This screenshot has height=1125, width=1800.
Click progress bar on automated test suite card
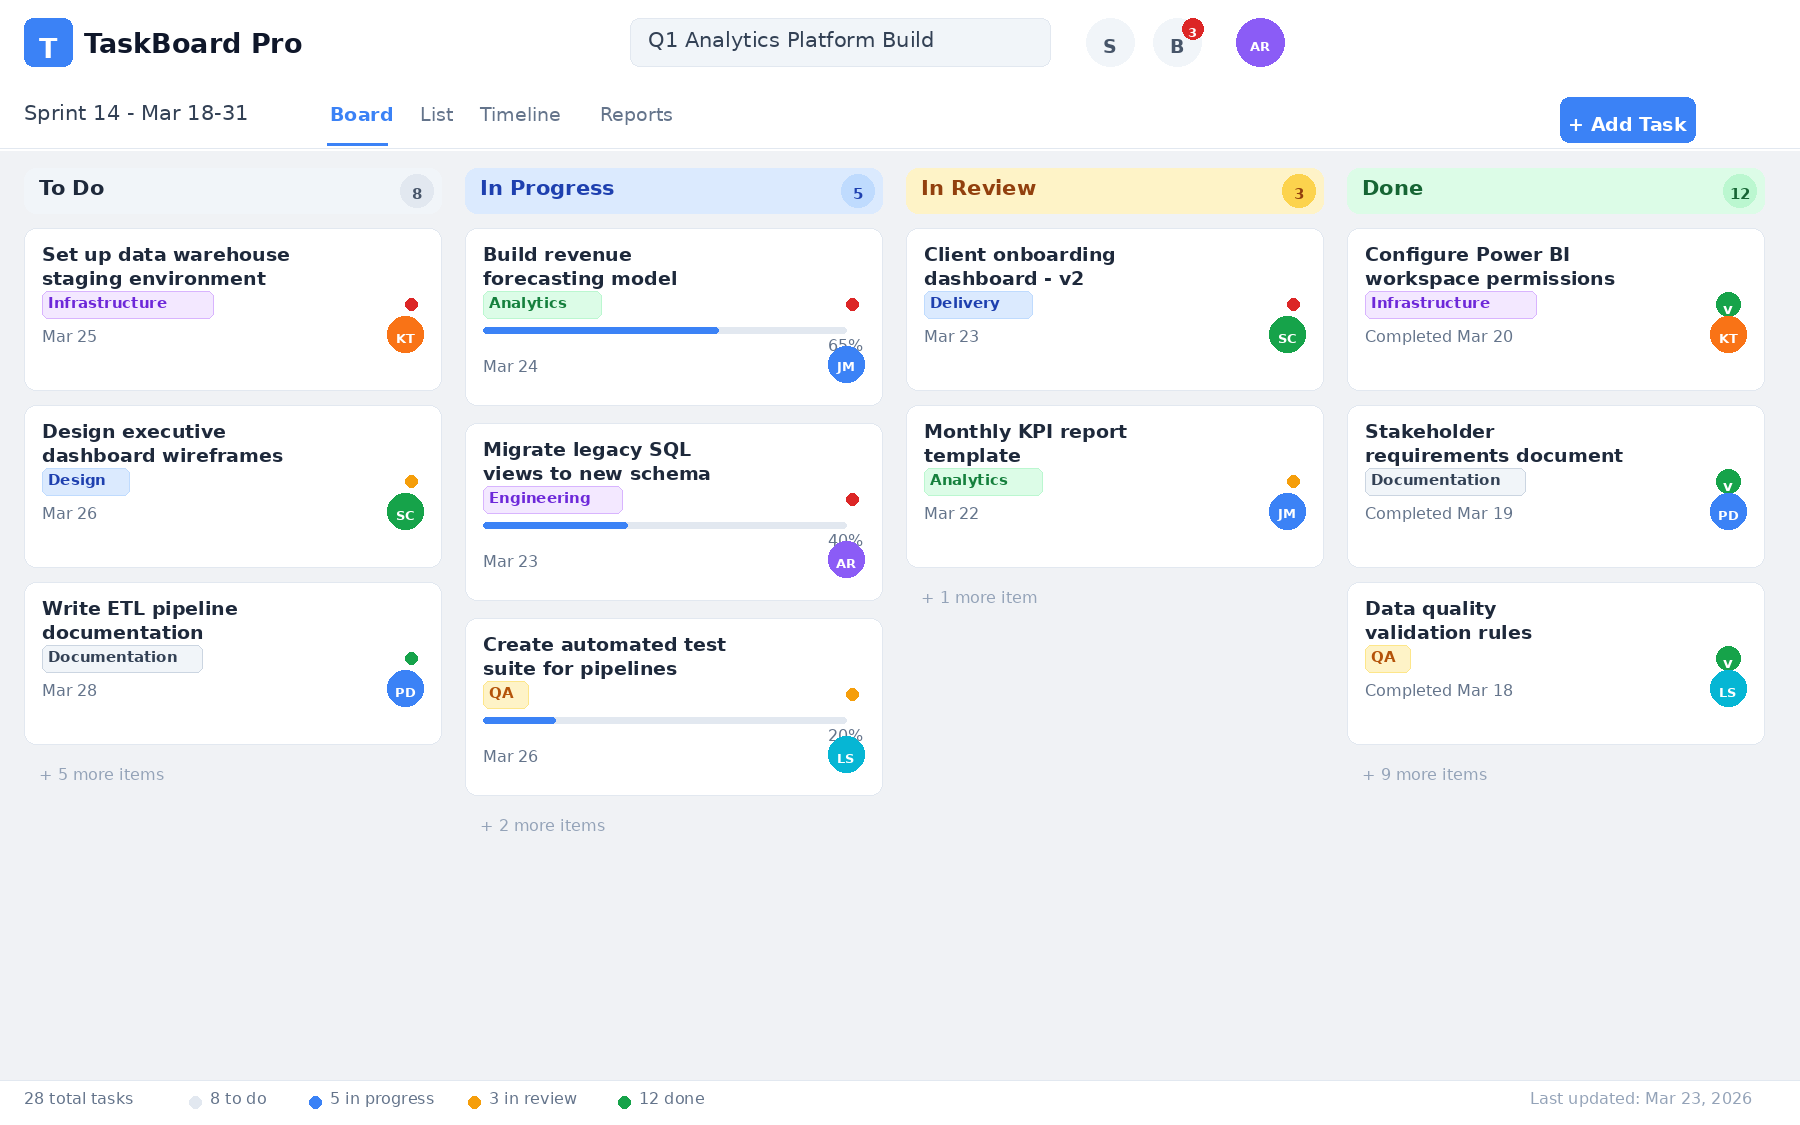point(665,720)
